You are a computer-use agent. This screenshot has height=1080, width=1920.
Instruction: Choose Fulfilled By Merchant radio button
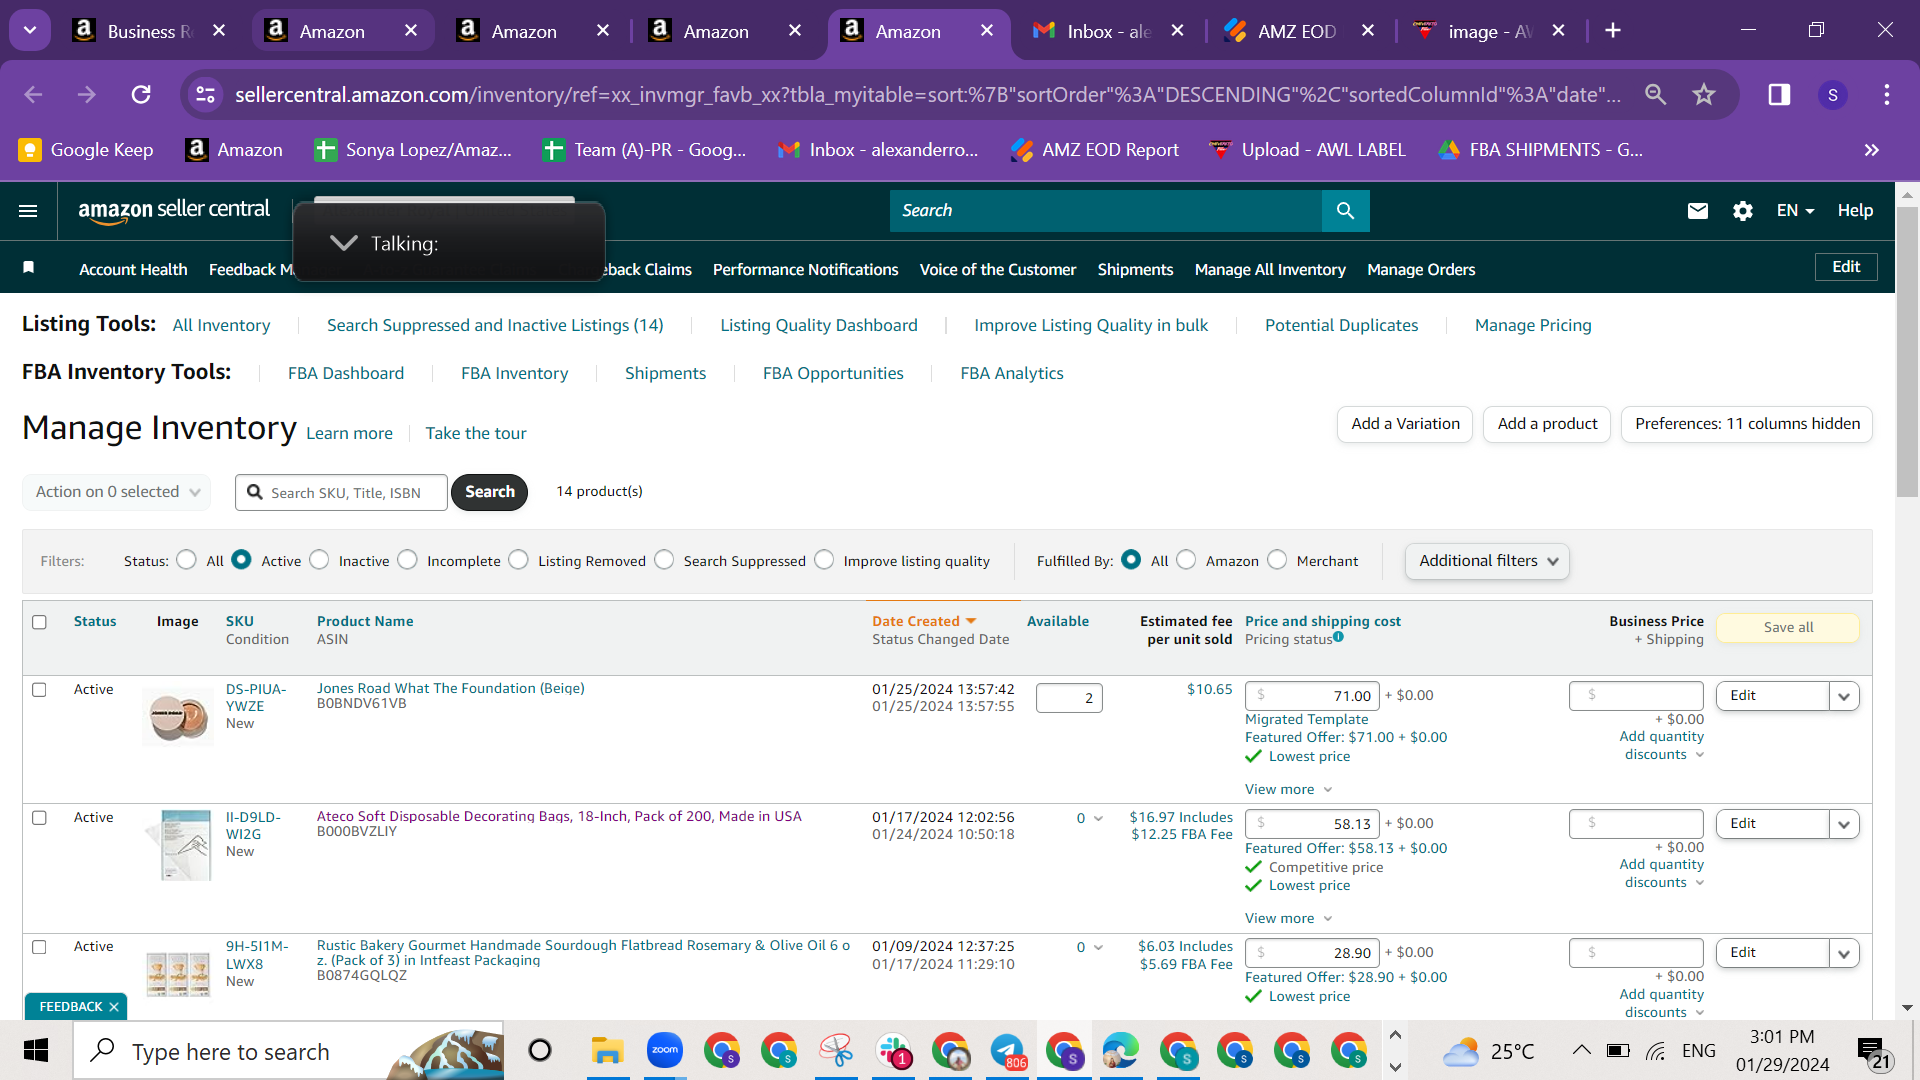pyautogui.click(x=1277, y=560)
